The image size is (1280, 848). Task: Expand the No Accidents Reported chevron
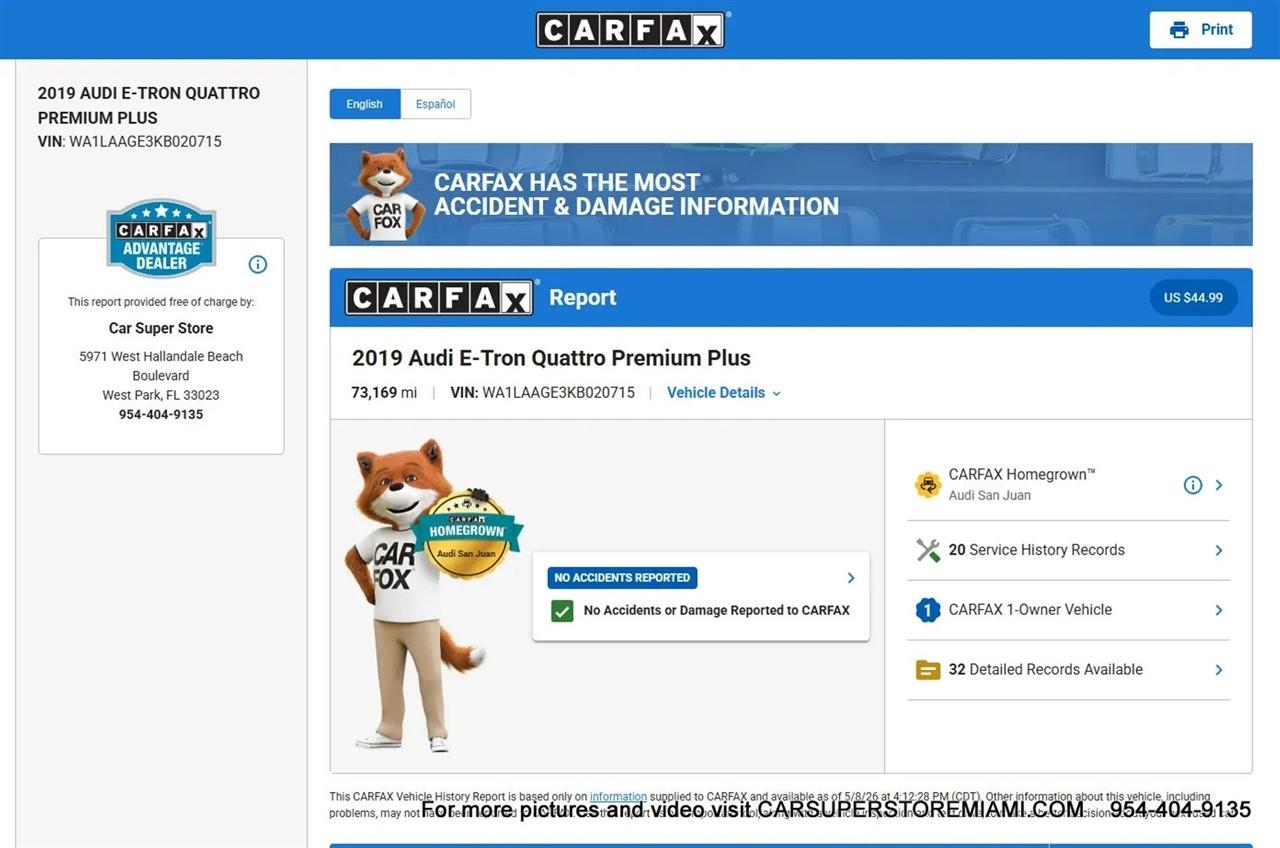click(x=851, y=578)
